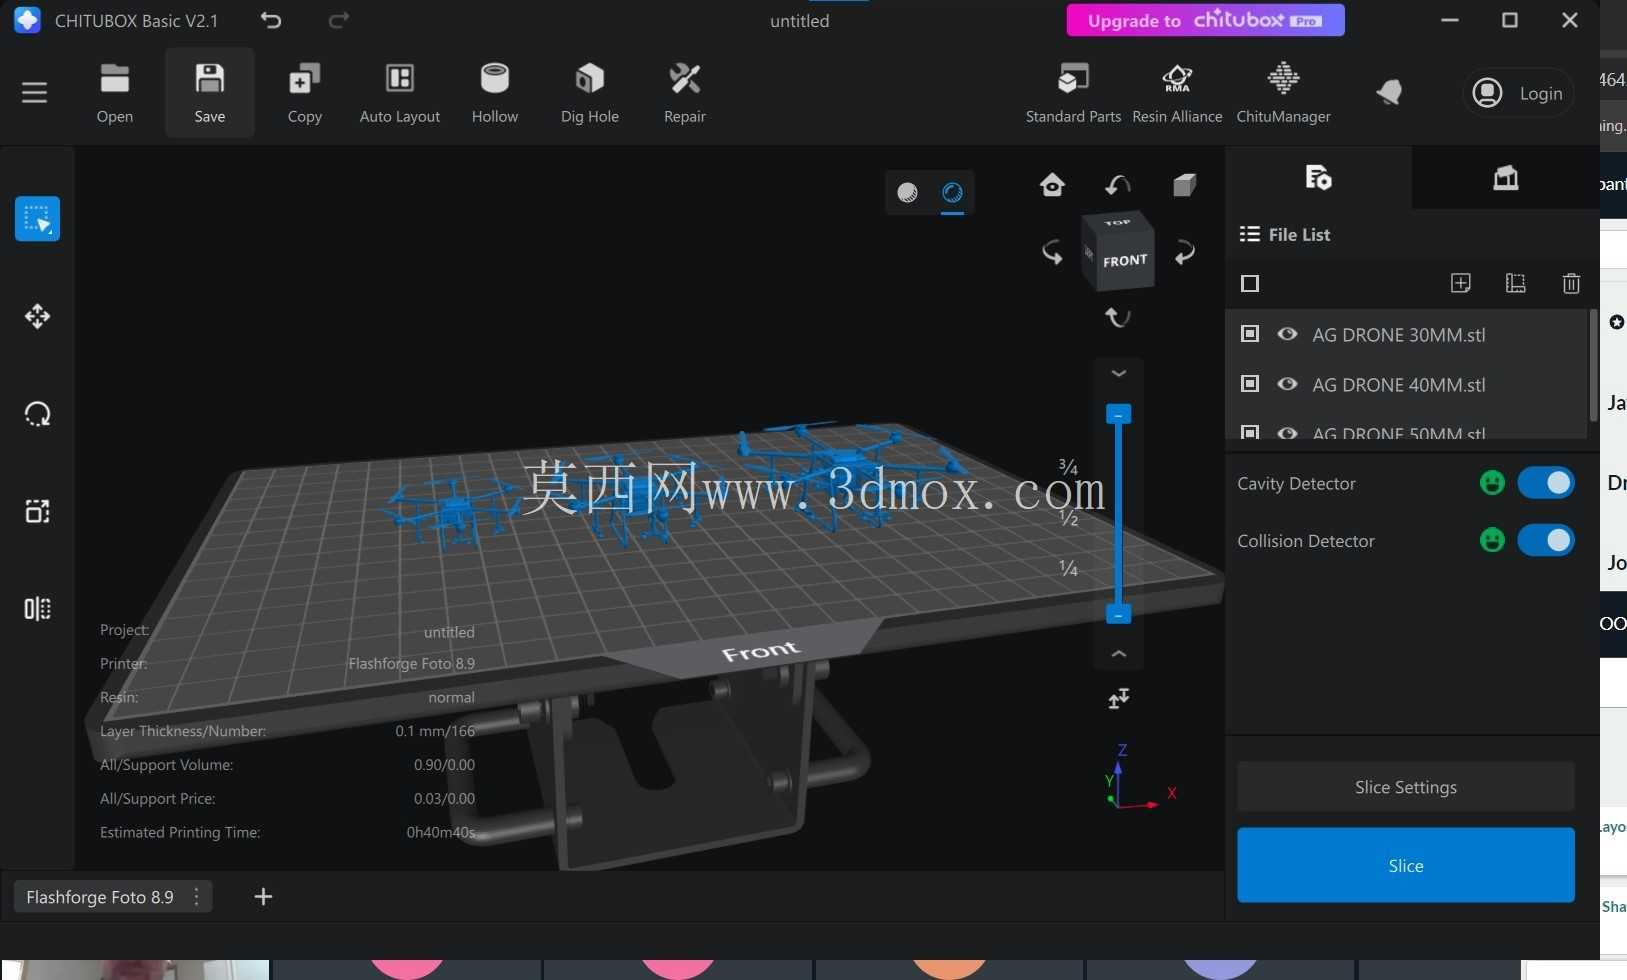The width and height of the screenshot is (1627, 980).
Task: Choose the Scale tool in left sidebar
Action: 37,511
